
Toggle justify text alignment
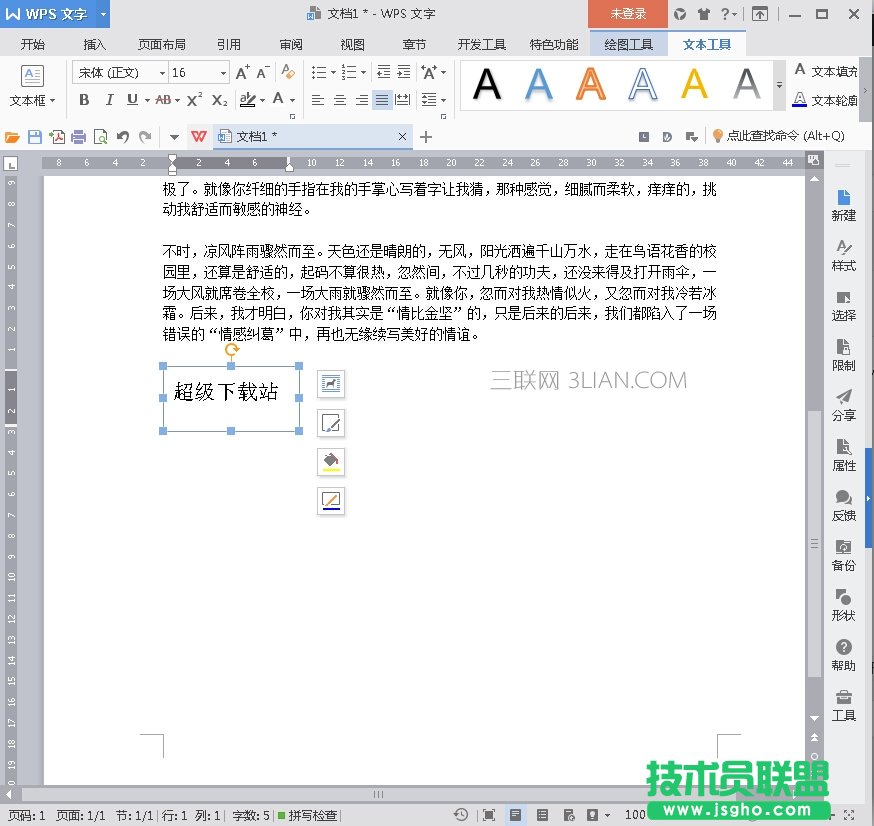coord(381,100)
